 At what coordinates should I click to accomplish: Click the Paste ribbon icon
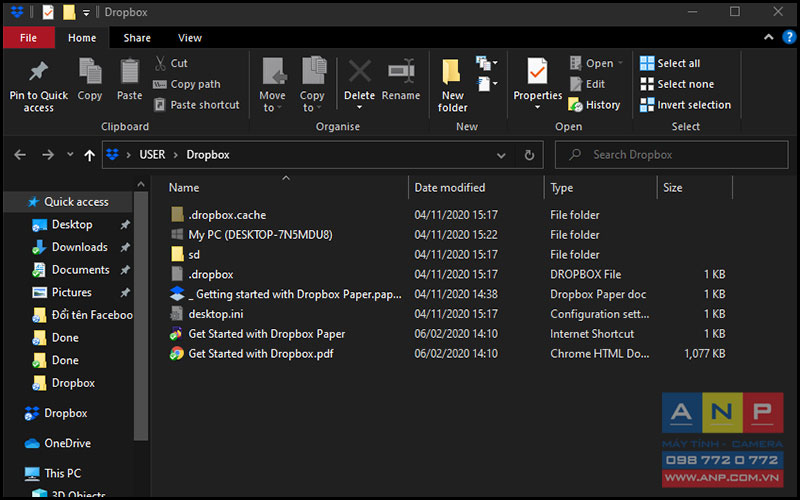[130, 71]
